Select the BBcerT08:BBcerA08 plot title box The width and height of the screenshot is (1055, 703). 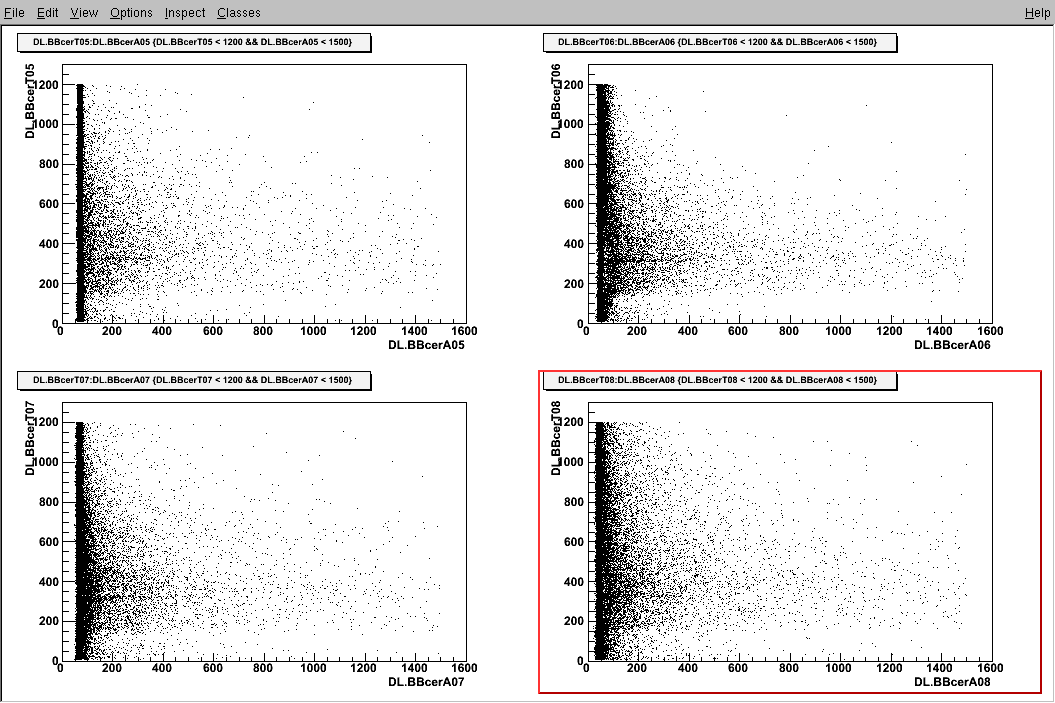point(719,380)
